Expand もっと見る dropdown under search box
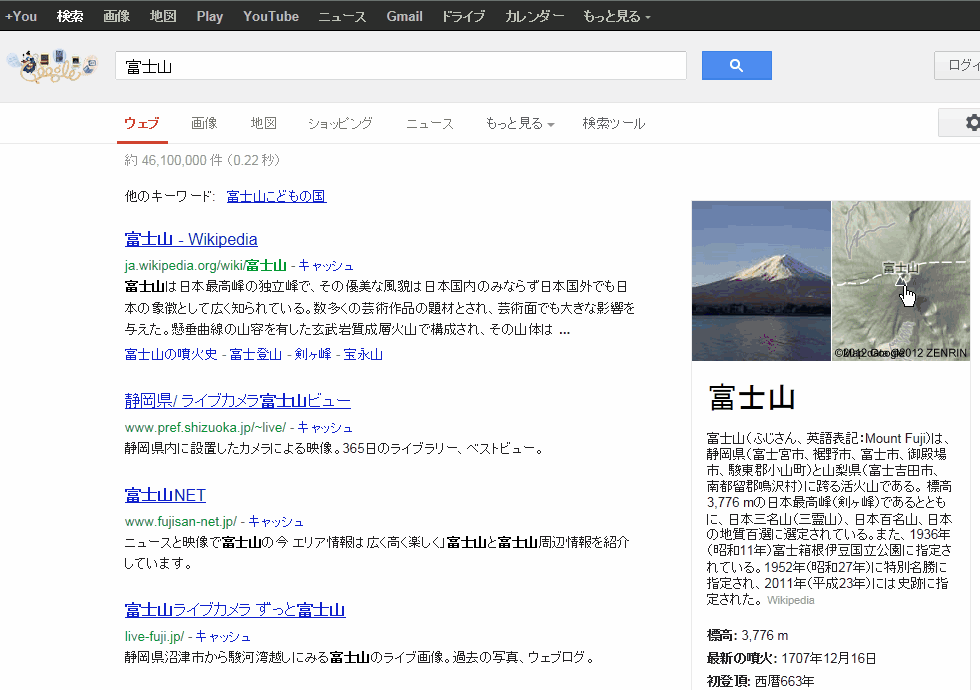The width and height of the screenshot is (980, 690). (519, 123)
